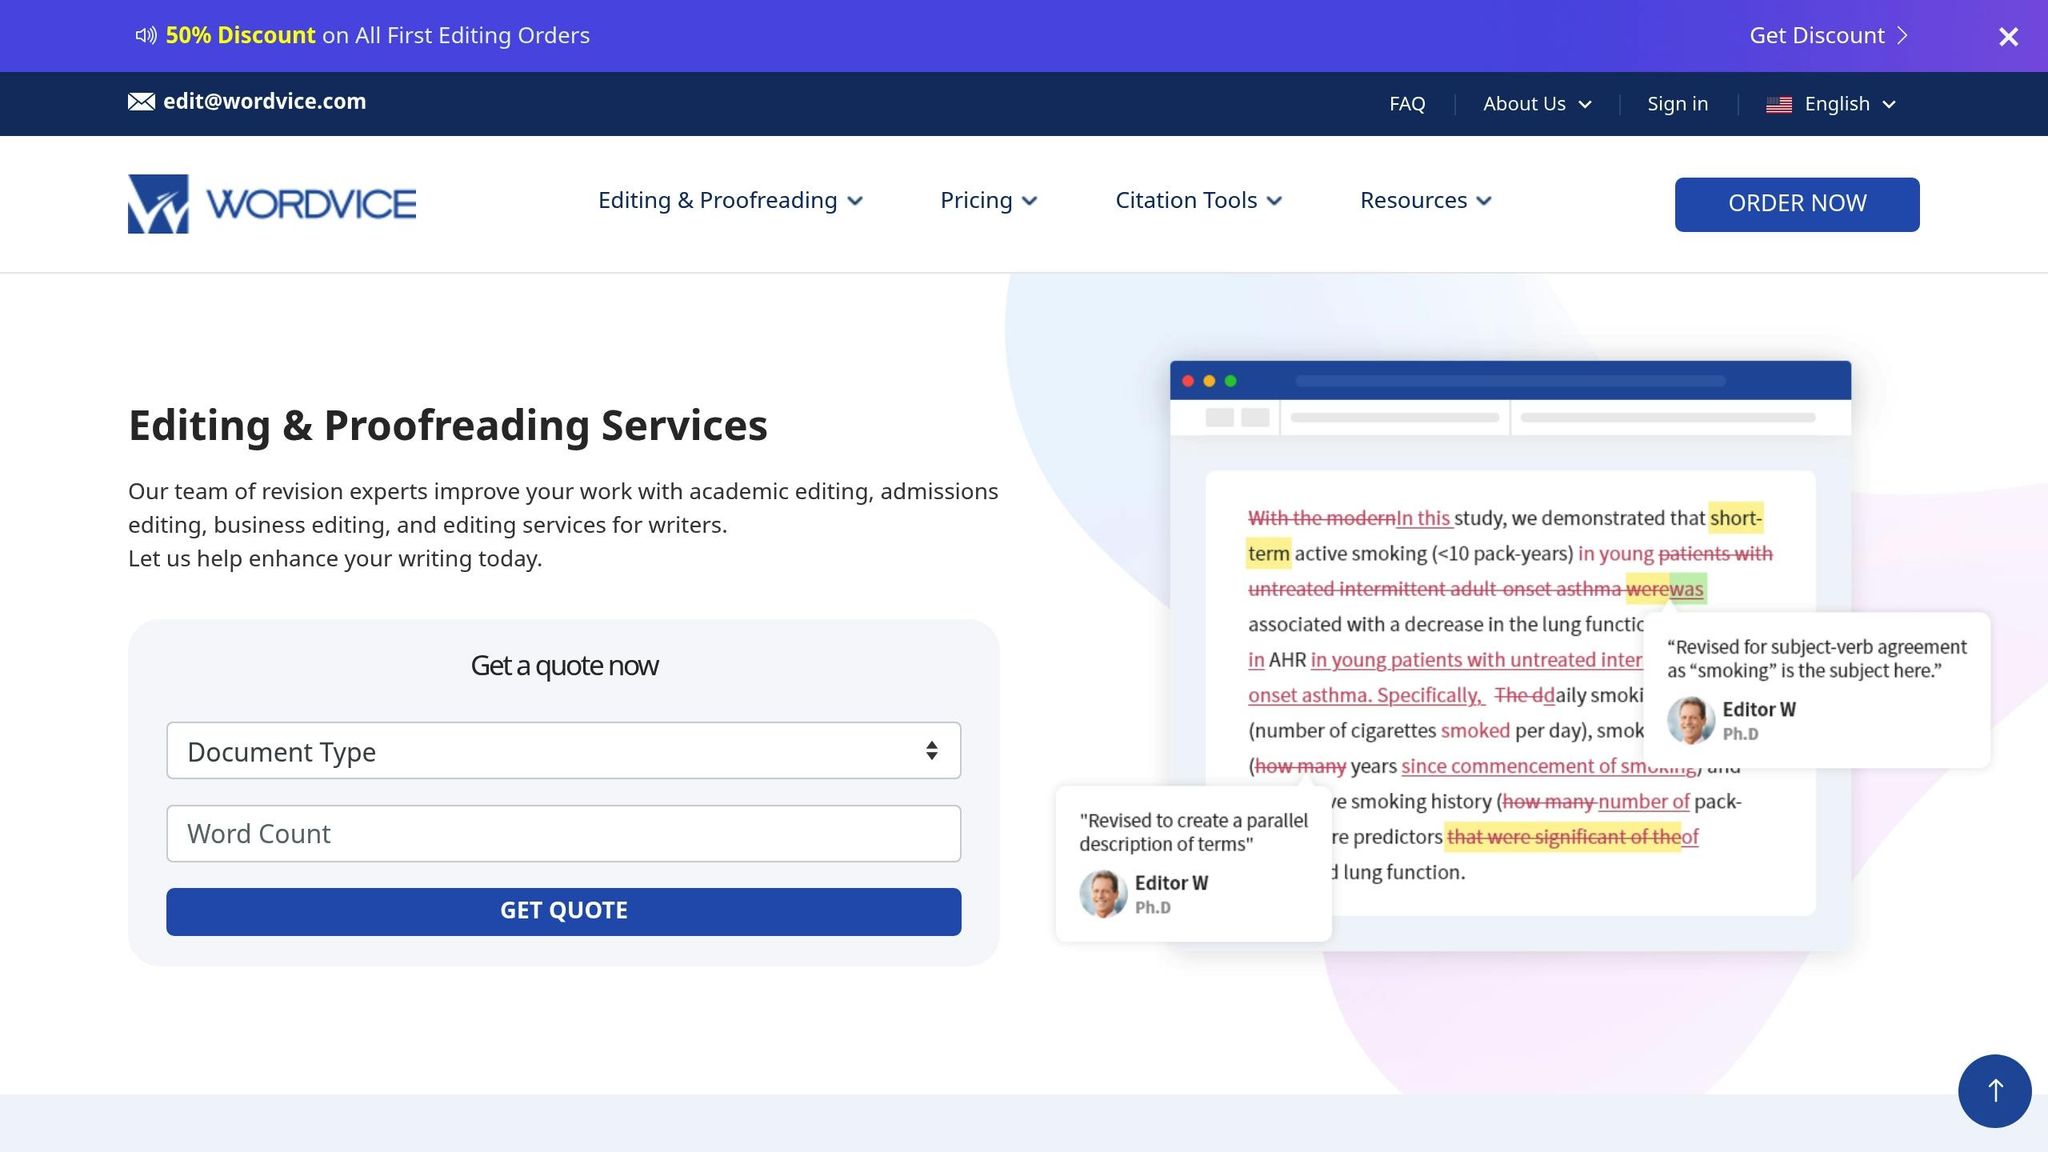Click Editor W avatar in parallel description comment

pyautogui.click(x=1103, y=894)
